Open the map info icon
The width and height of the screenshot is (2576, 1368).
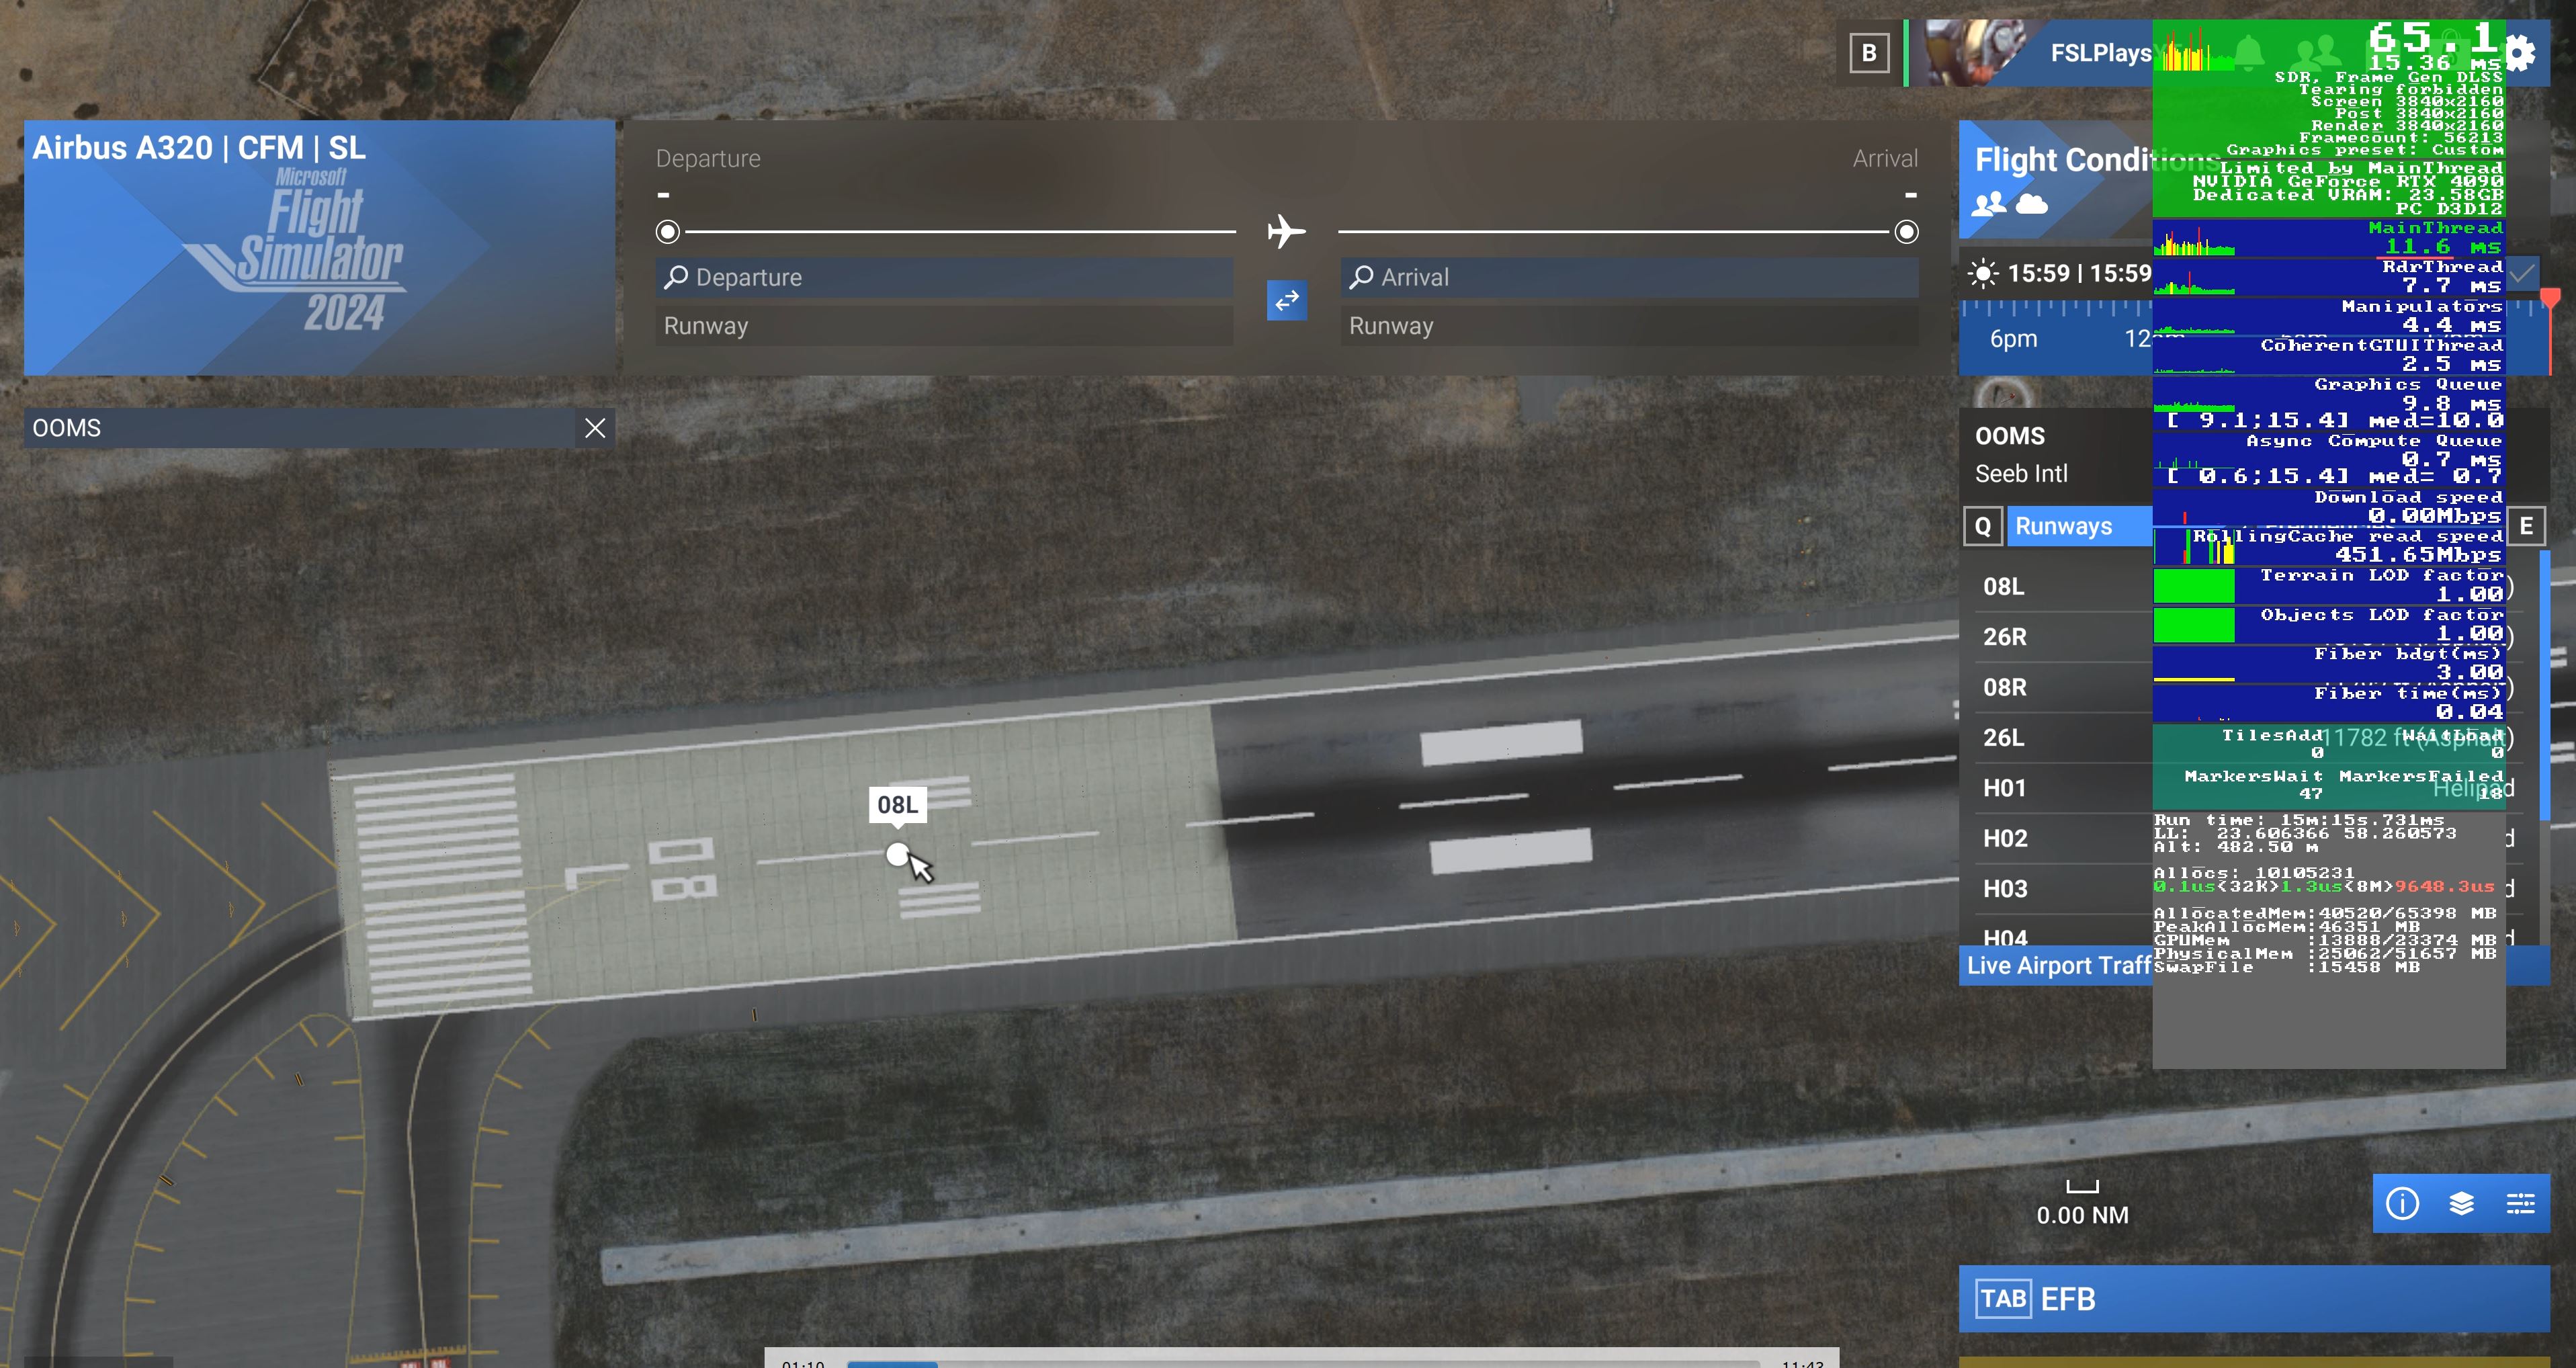[2402, 1203]
